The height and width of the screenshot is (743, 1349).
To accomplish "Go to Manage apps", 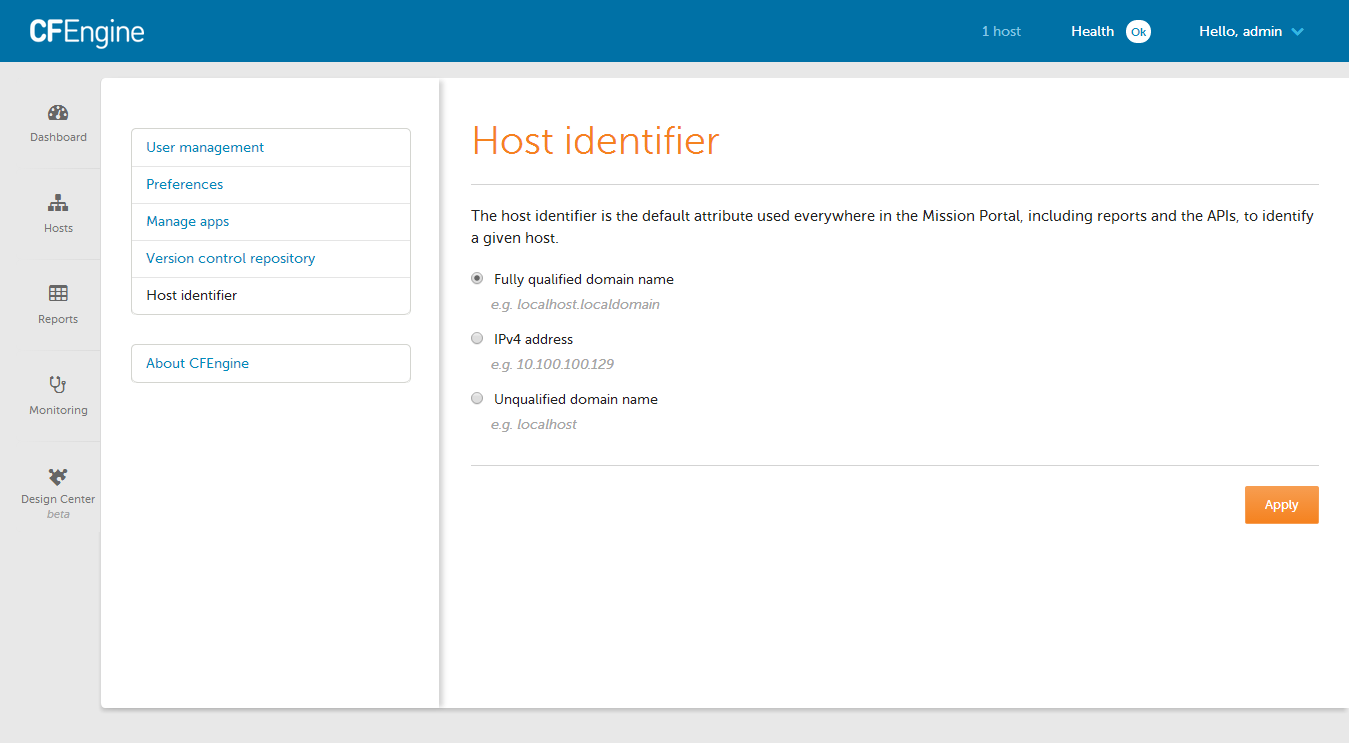I will (x=271, y=221).
